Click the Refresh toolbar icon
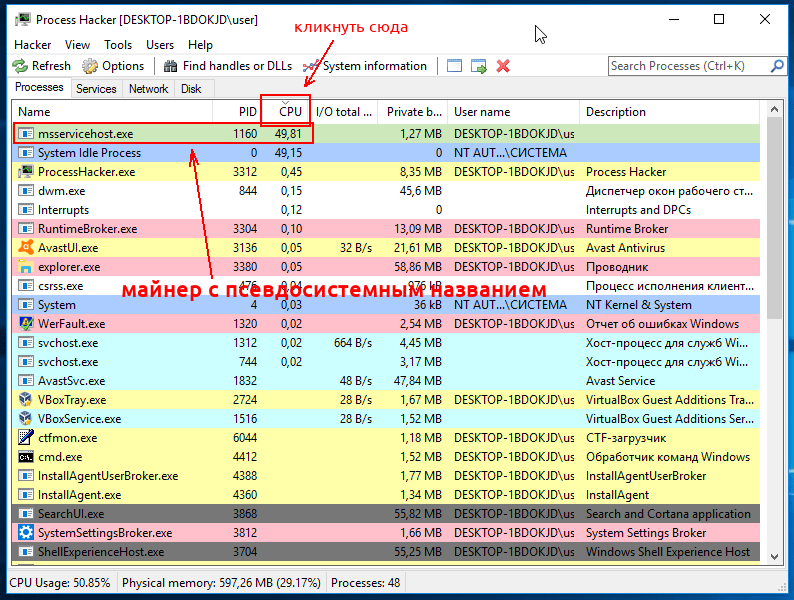This screenshot has height=600, width=794. 20,66
